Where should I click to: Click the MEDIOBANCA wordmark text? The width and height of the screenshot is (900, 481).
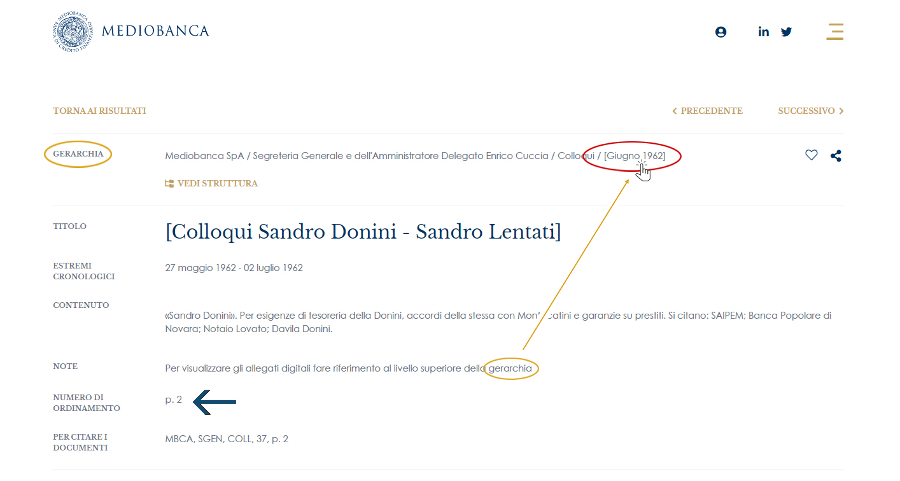(x=156, y=31)
